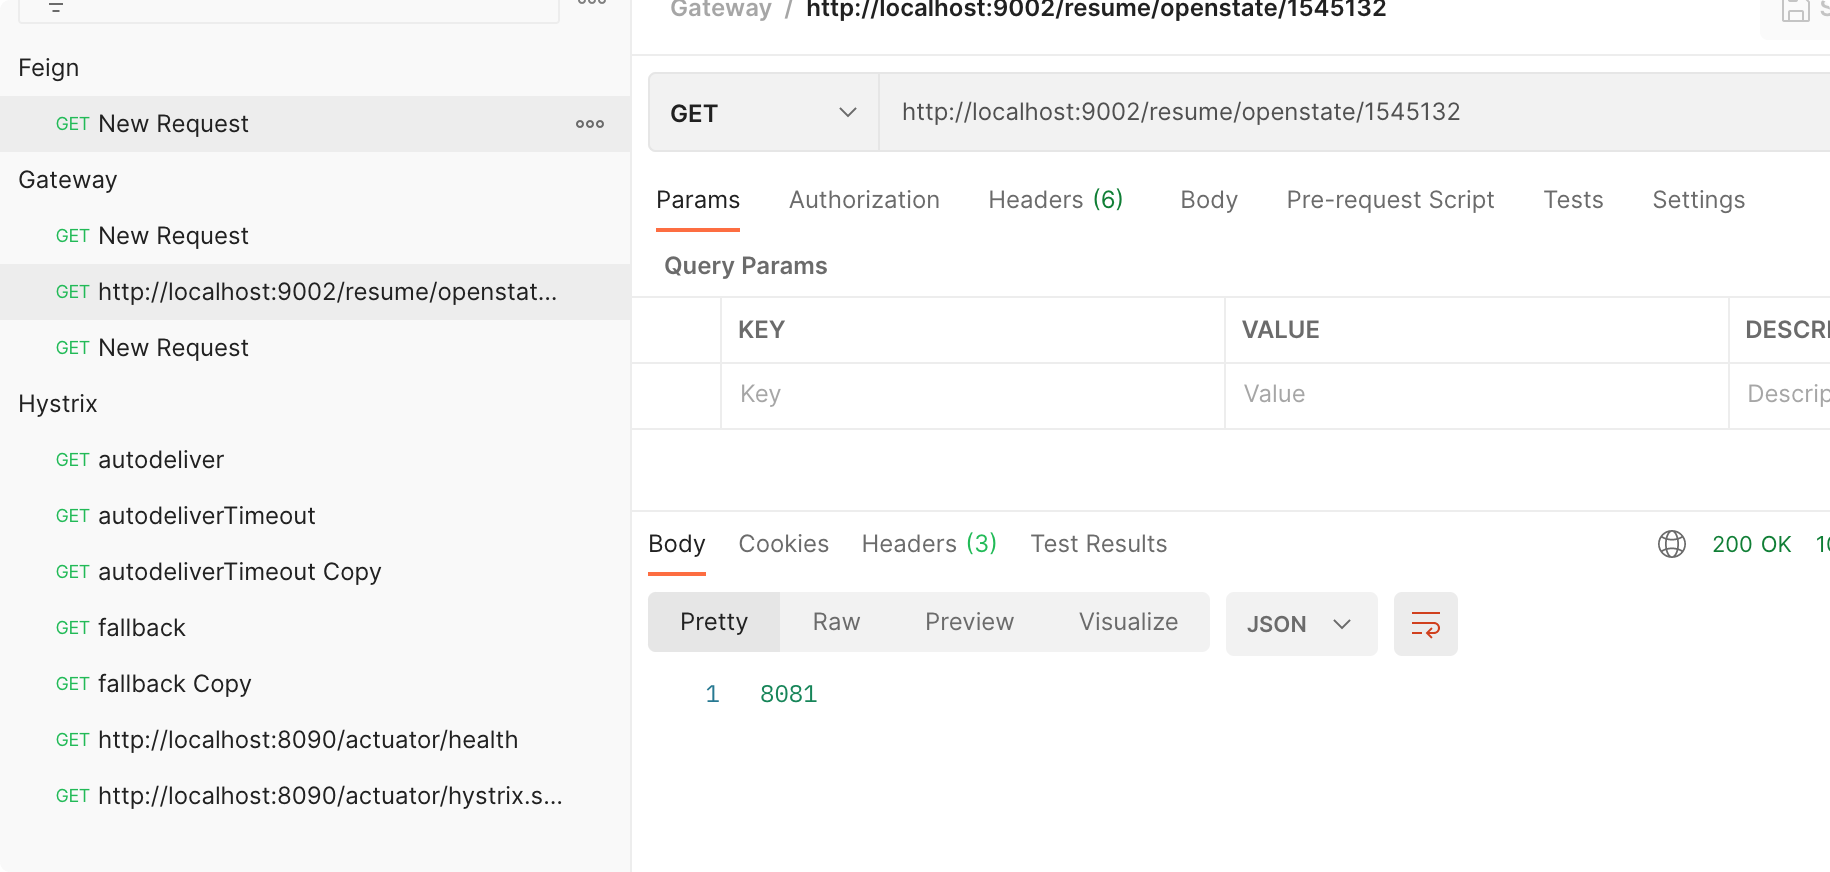Viewport: 1830px width, 872px height.
Task: Select the Raw view button
Action: click(x=836, y=622)
